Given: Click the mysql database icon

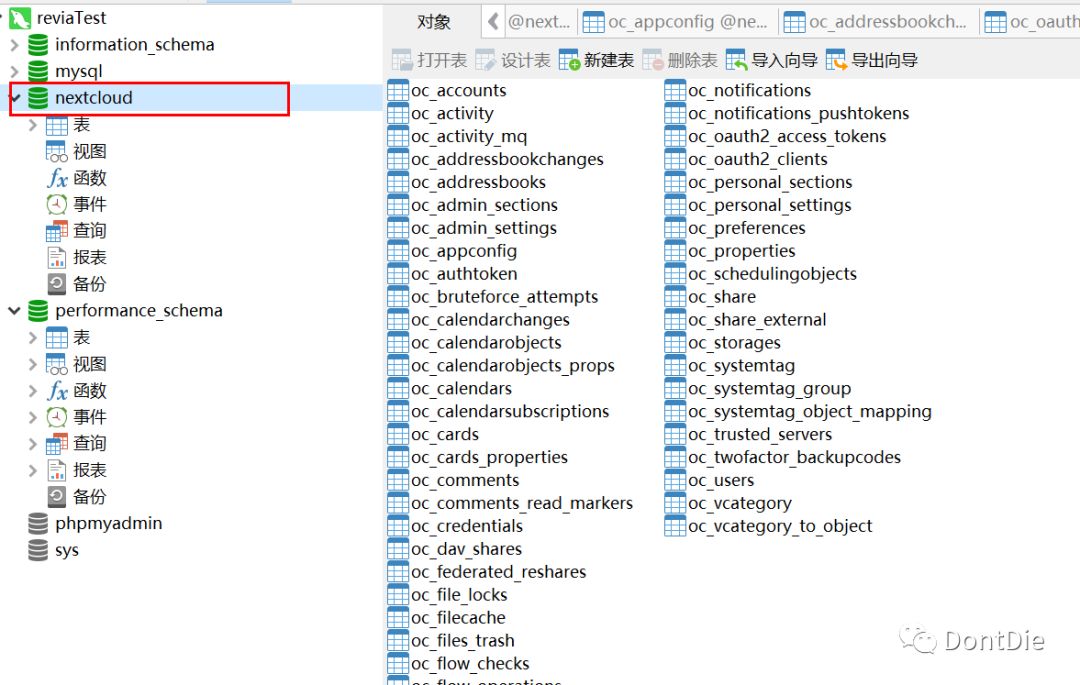Looking at the screenshot, I should (x=38, y=71).
